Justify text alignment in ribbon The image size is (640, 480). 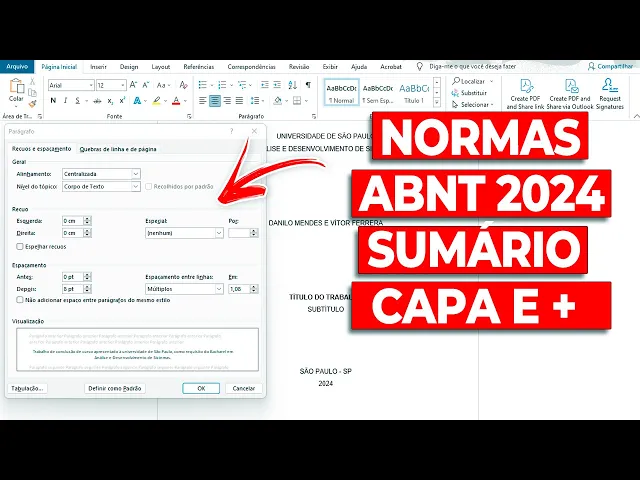pos(240,100)
